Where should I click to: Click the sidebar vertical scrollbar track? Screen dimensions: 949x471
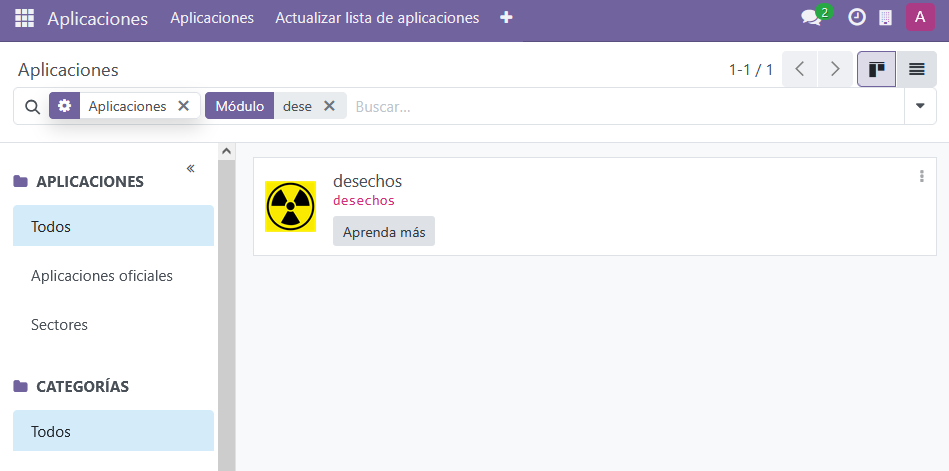[226, 315]
